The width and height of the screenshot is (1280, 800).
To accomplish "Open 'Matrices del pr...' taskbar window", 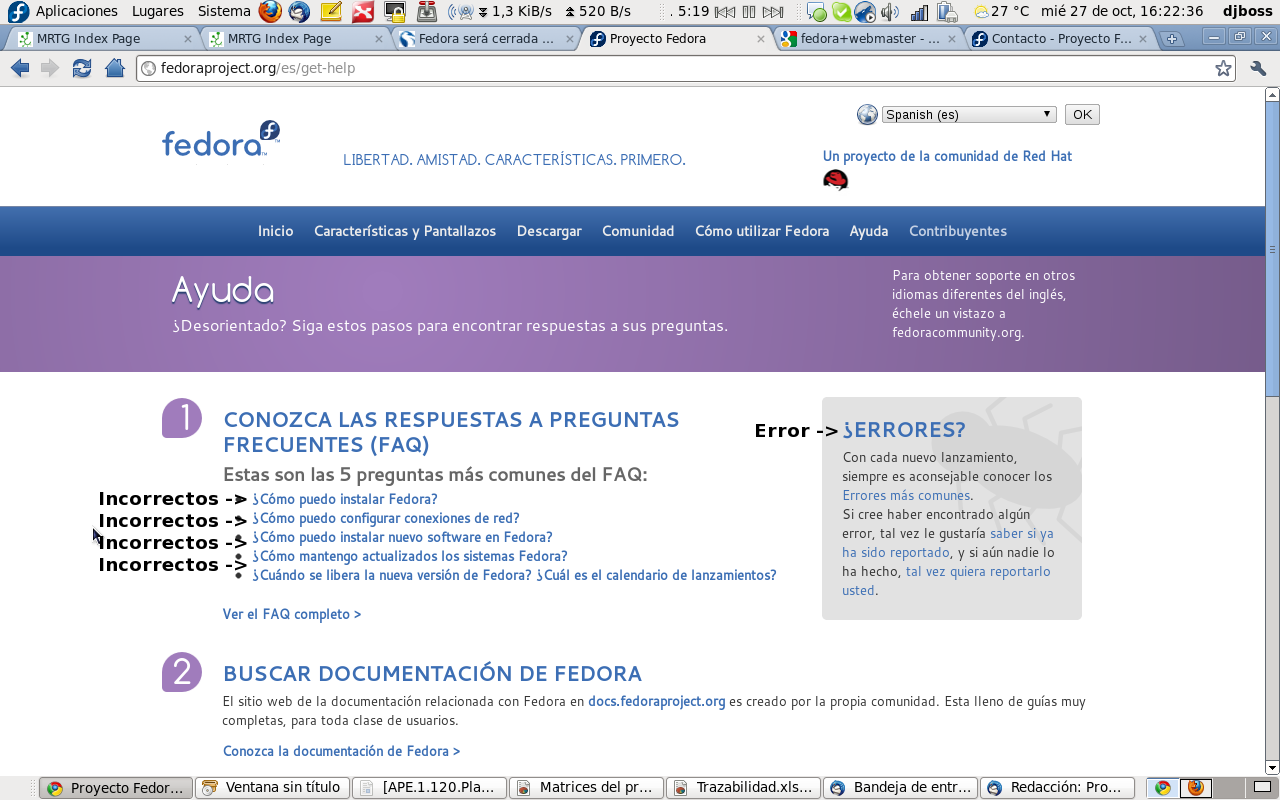I will [587, 788].
